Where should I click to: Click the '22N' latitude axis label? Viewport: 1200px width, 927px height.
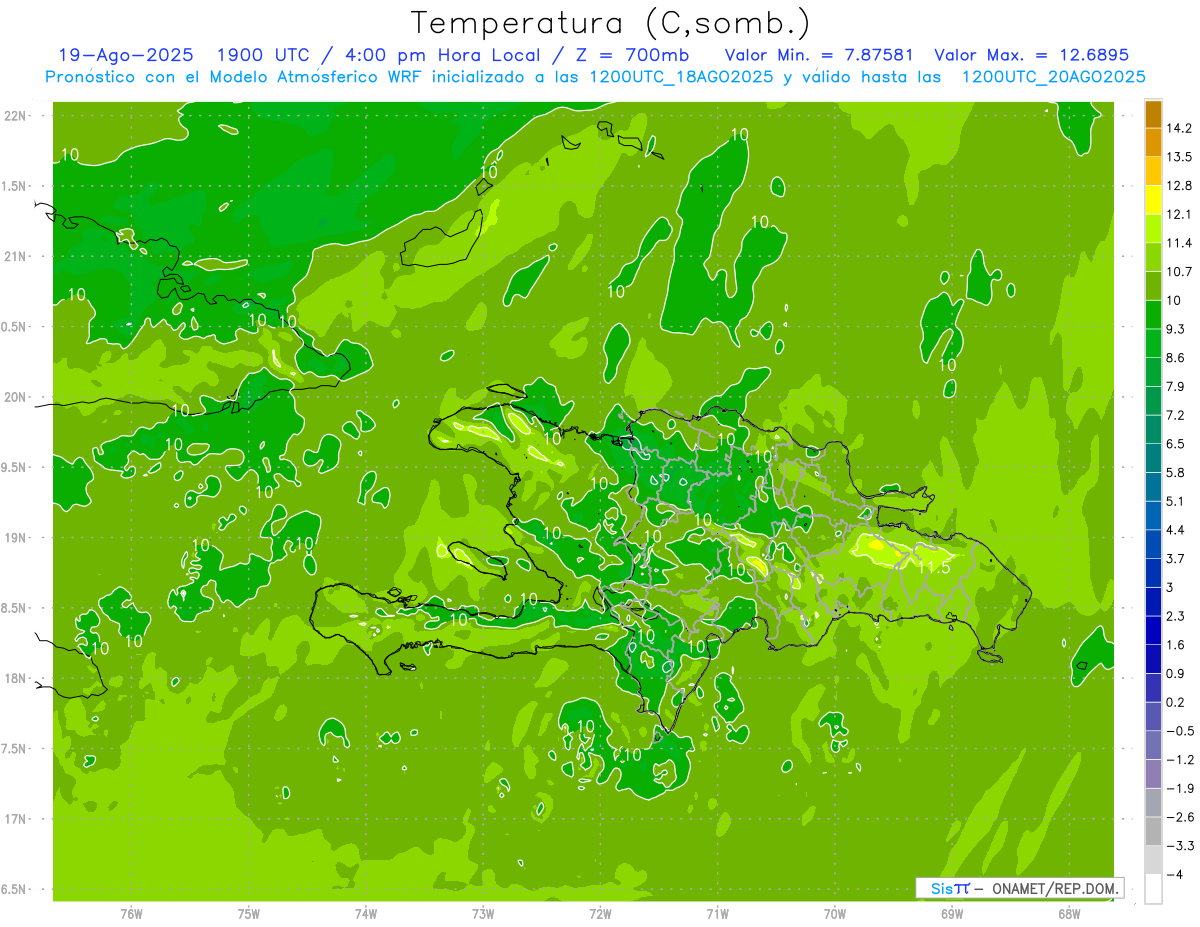[14, 115]
